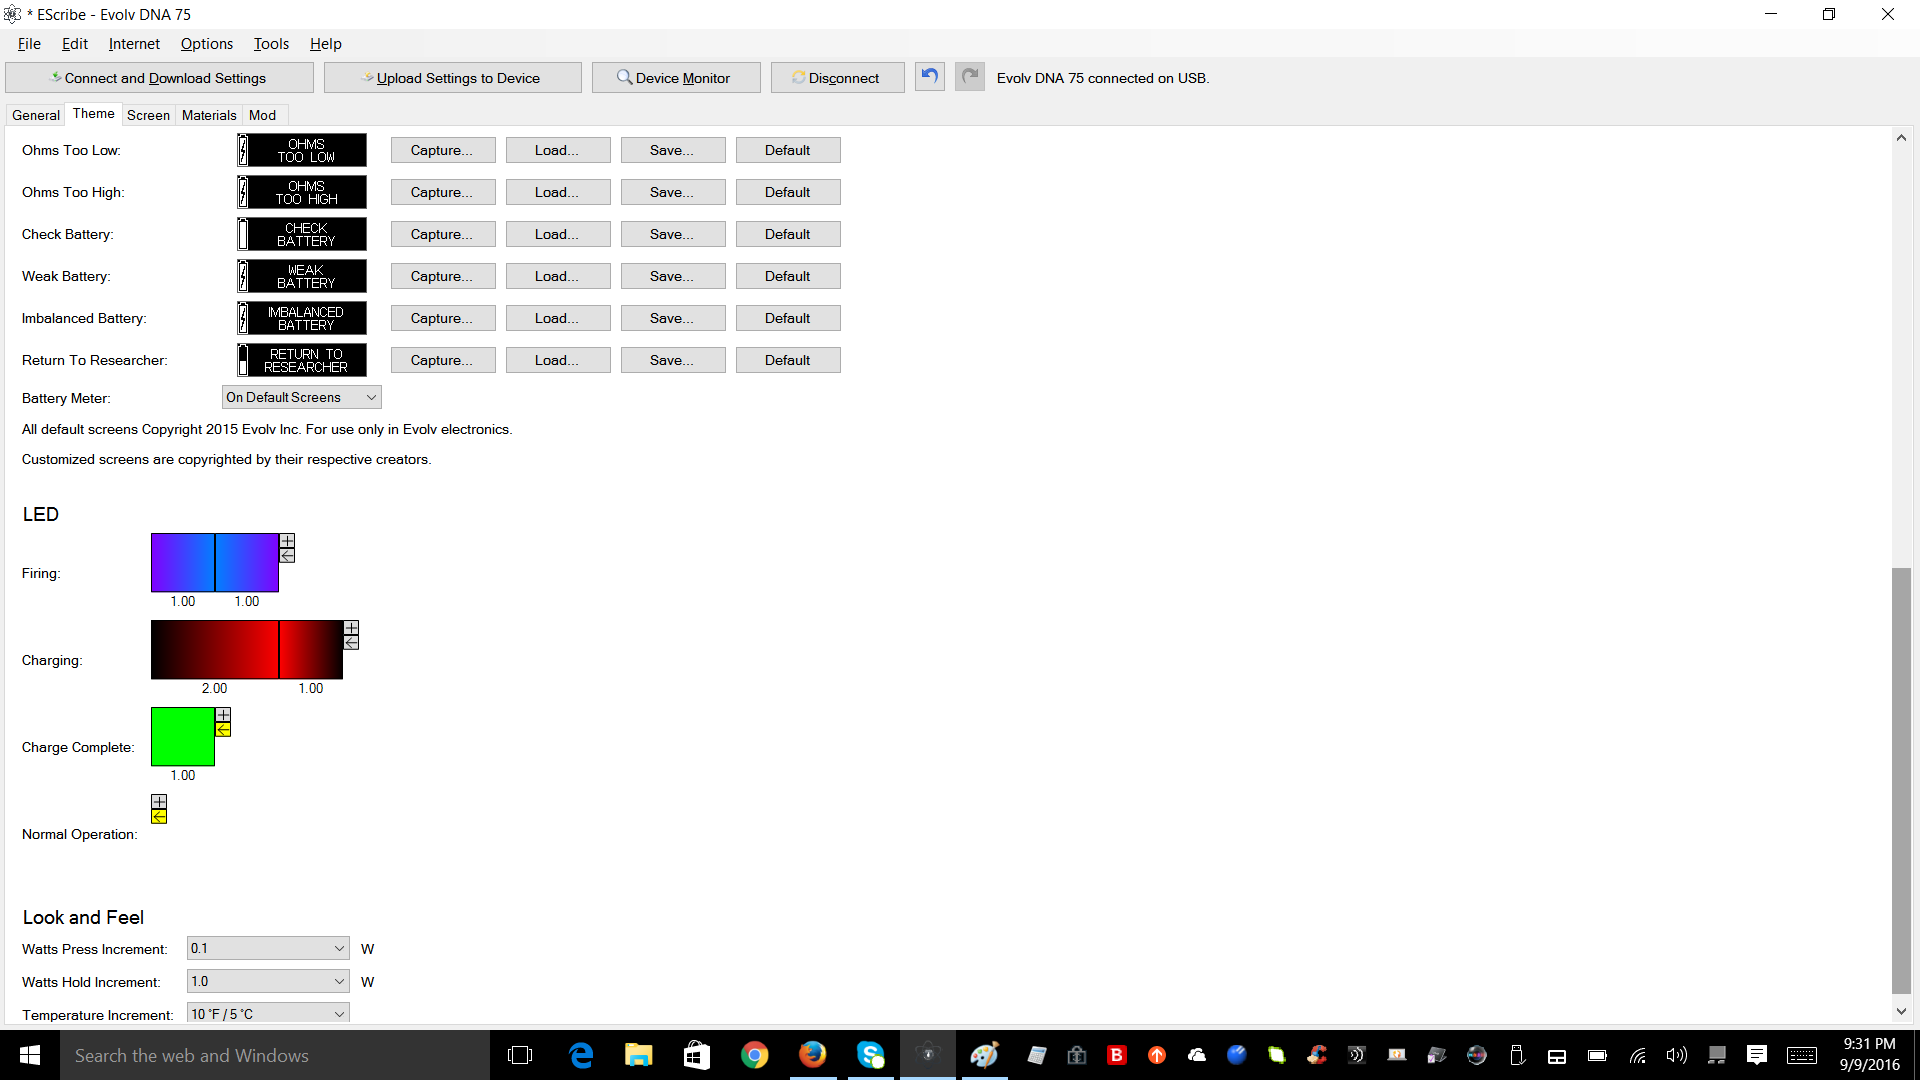
Task: Click Upload Settings to Device button
Action: pyautogui.click(x=452, y=78)
